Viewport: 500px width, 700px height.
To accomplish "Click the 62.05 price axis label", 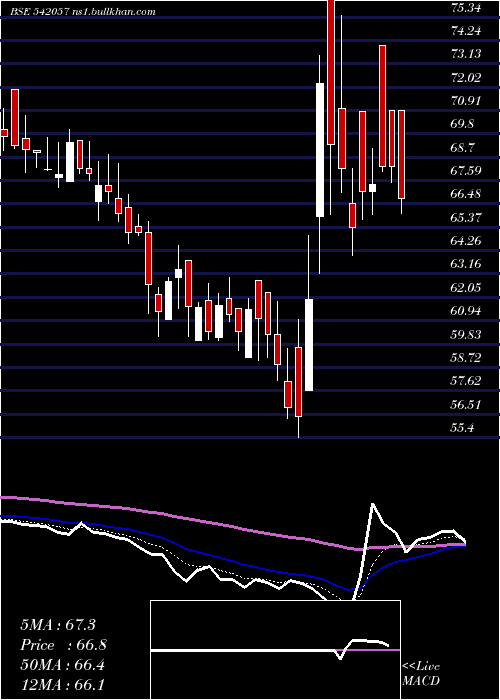I will [466, 288].
